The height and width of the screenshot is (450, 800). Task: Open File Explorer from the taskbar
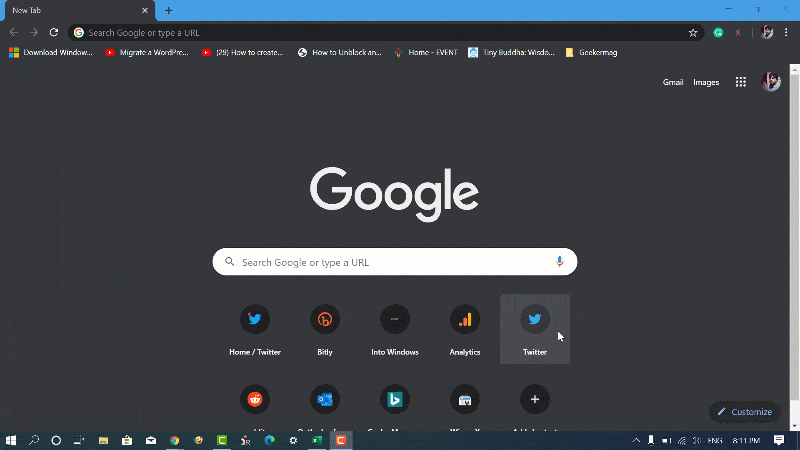coord(103,440)
